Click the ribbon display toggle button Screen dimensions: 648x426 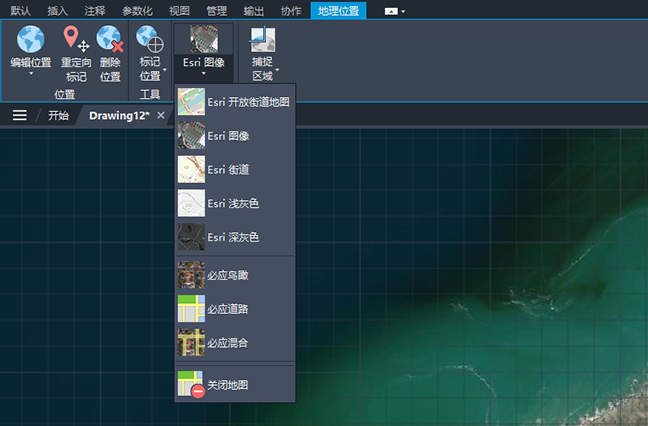pos(391,12)
